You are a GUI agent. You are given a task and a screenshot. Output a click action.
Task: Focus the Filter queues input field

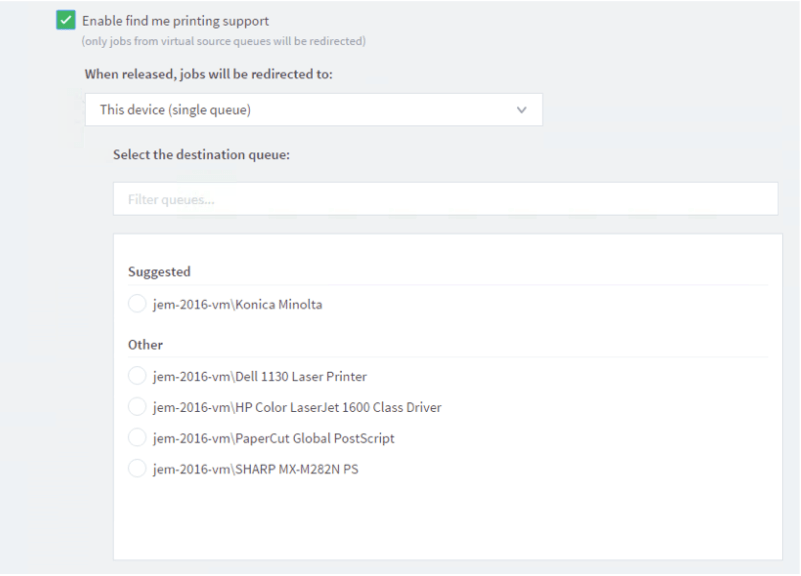[x=445, y=199]
